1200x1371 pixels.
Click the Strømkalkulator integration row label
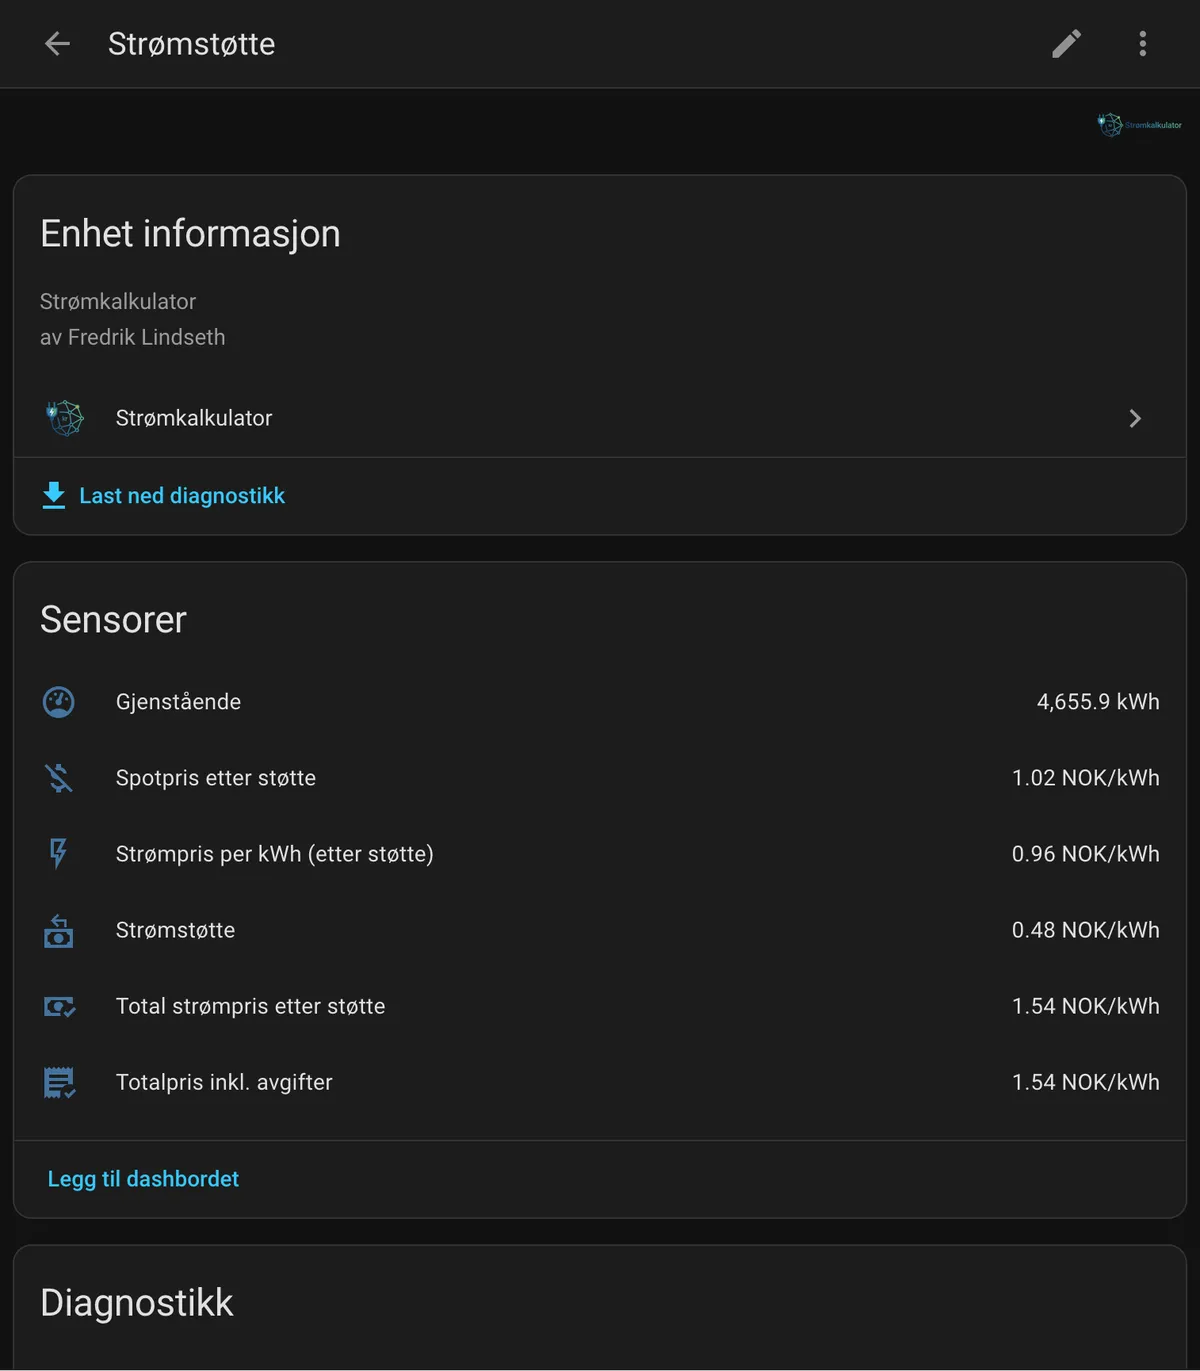(194, 418)
